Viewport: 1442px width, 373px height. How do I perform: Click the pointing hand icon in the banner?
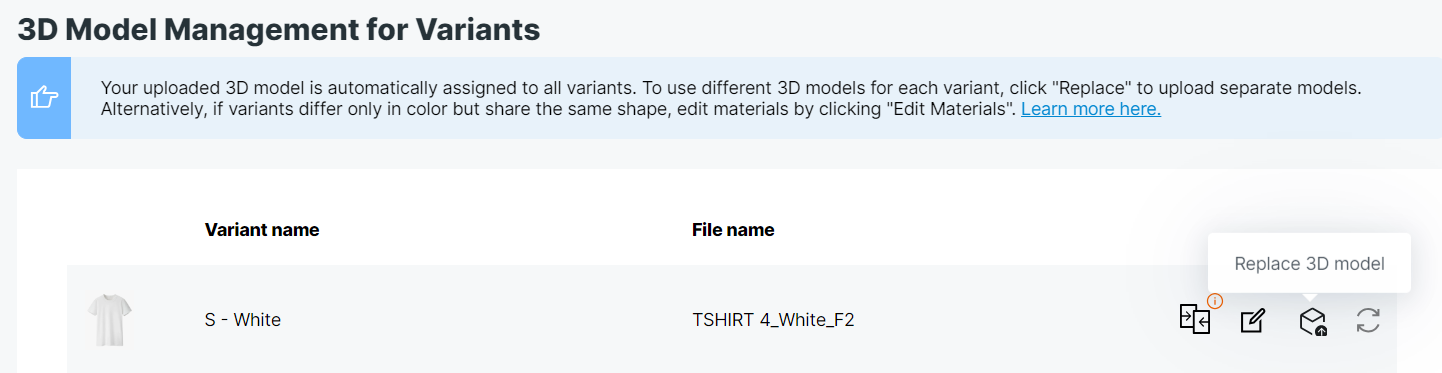coord(44,98)
